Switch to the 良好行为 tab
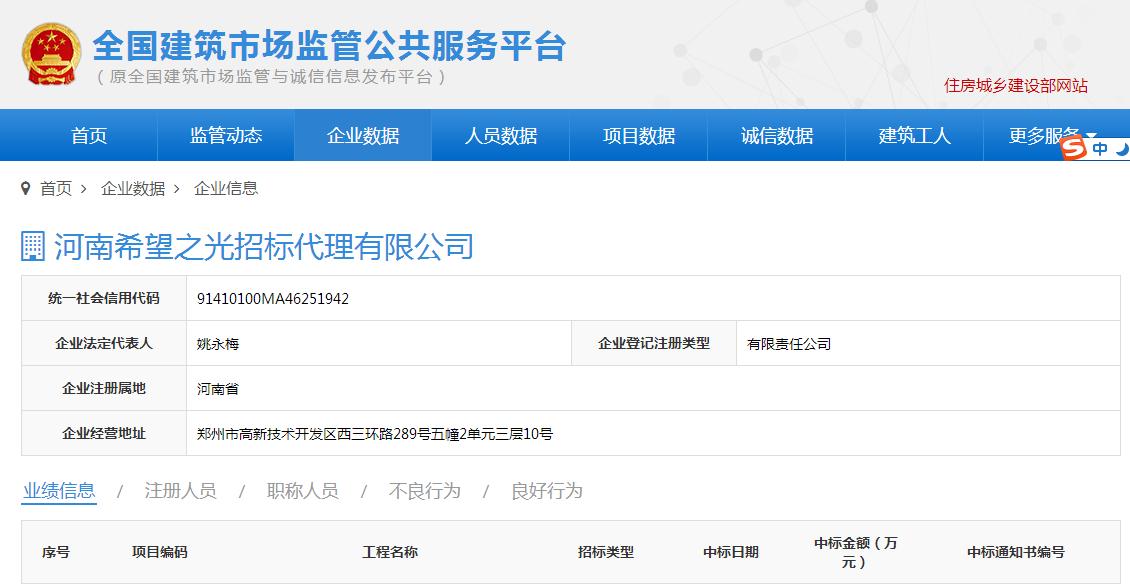The image size is (1130, 584). [x=546, y=491]
